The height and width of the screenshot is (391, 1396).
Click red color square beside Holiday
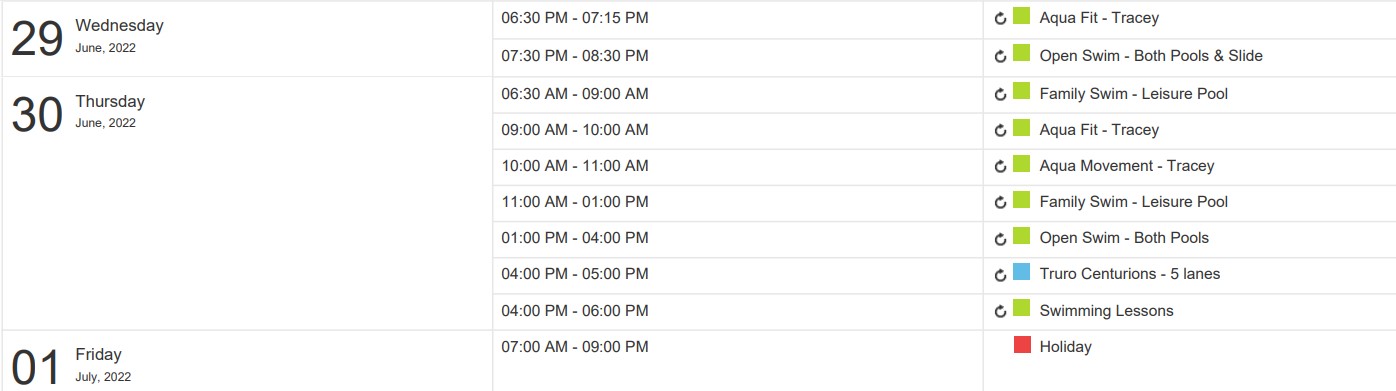tap(1022, 345)
